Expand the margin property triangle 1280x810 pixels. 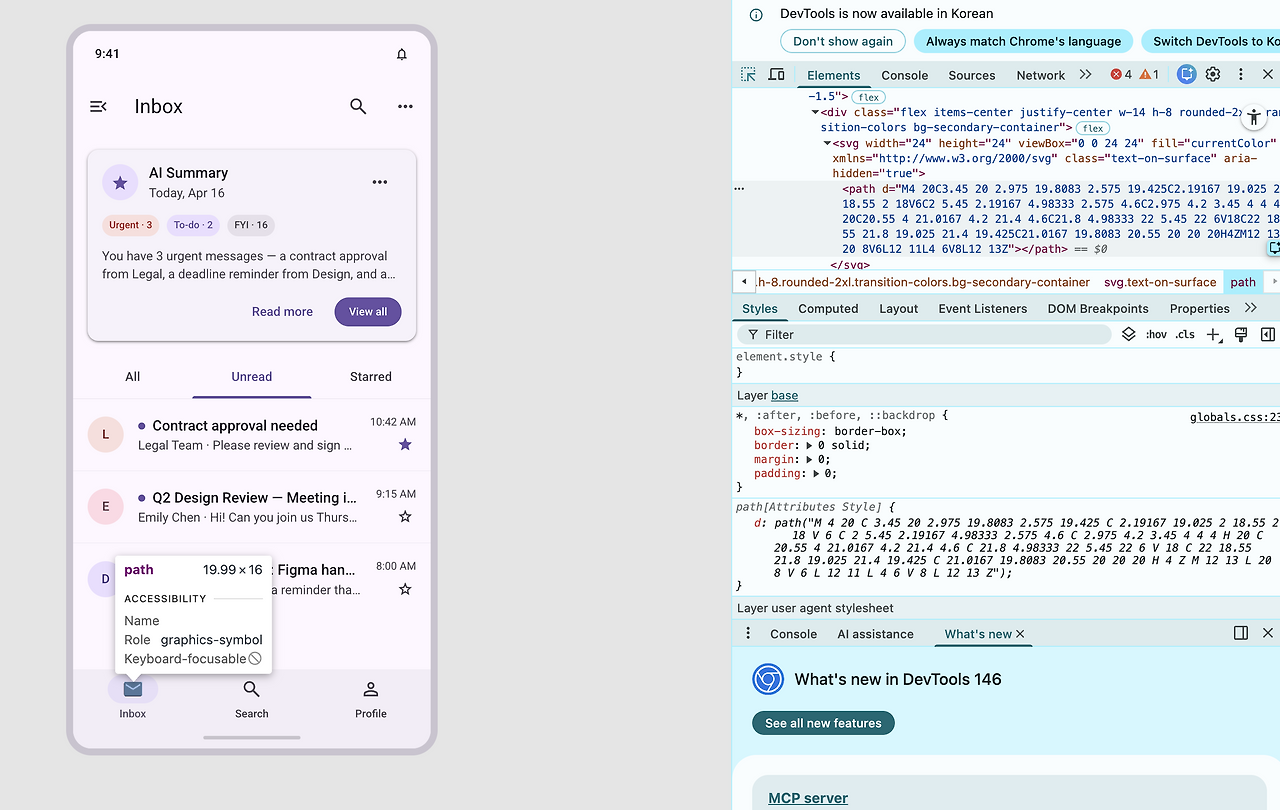pos(808,460)
